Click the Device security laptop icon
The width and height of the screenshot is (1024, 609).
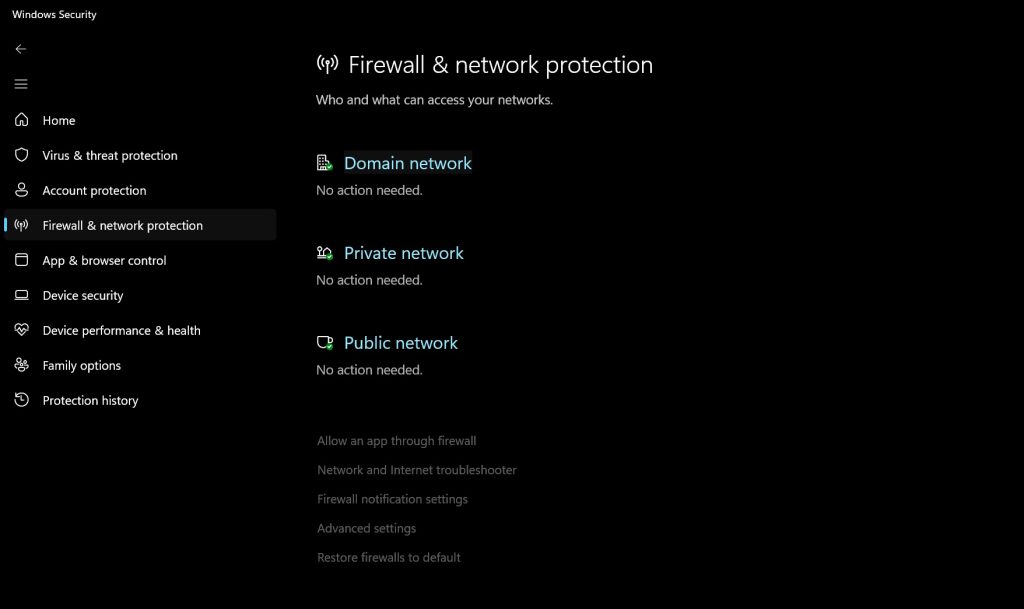pos(22,295)
